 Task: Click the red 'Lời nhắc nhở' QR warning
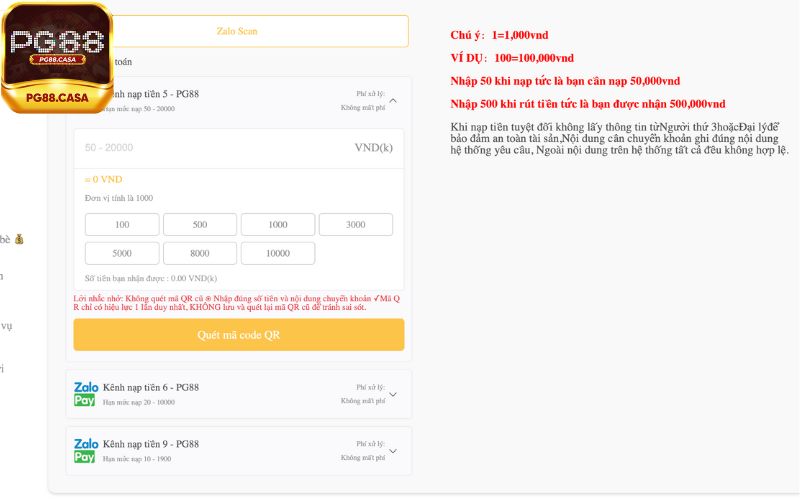pos(237,303)
